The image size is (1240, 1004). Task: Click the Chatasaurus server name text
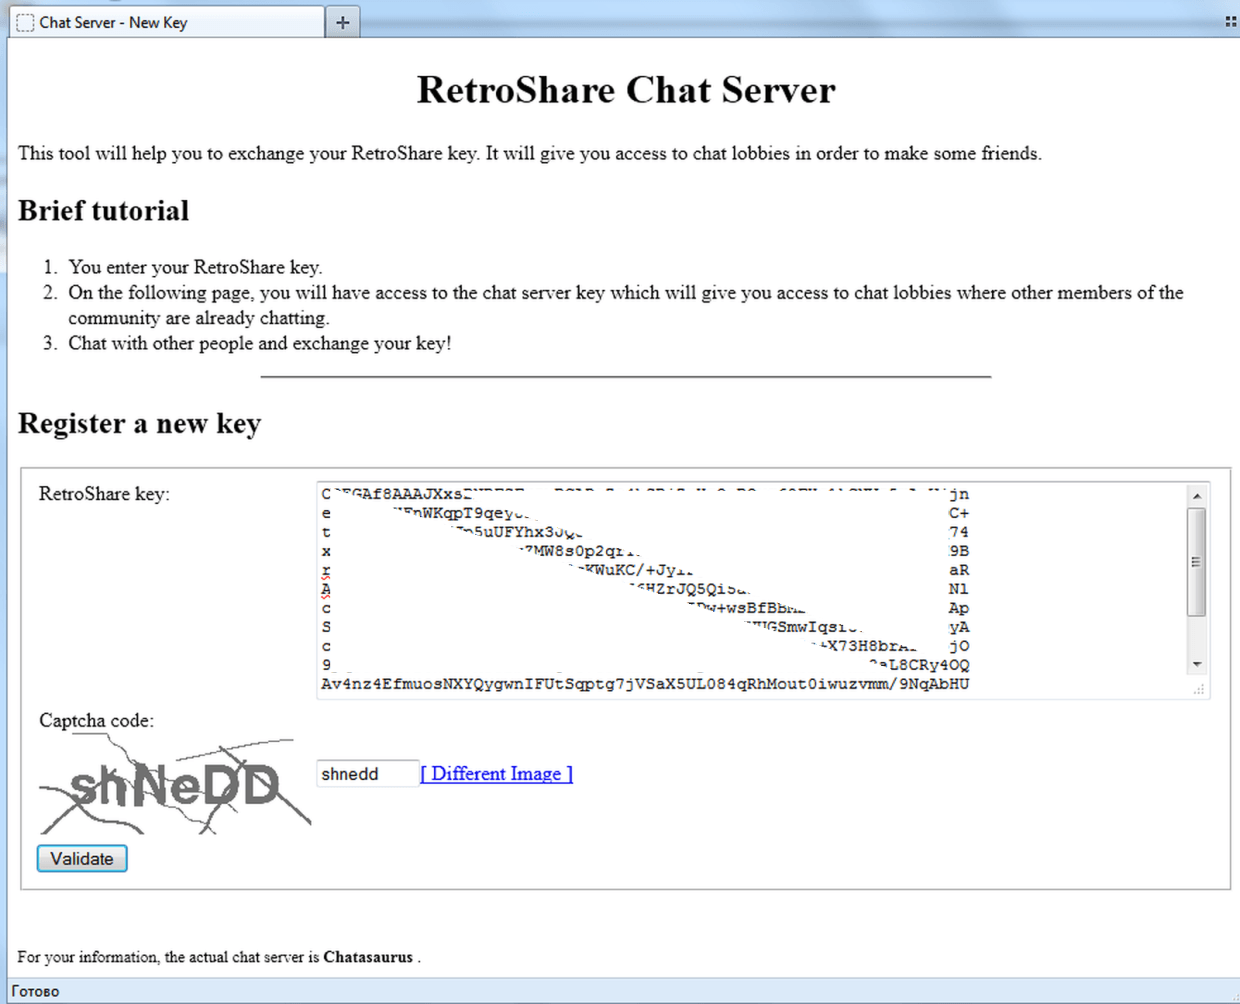click(367, 957)
